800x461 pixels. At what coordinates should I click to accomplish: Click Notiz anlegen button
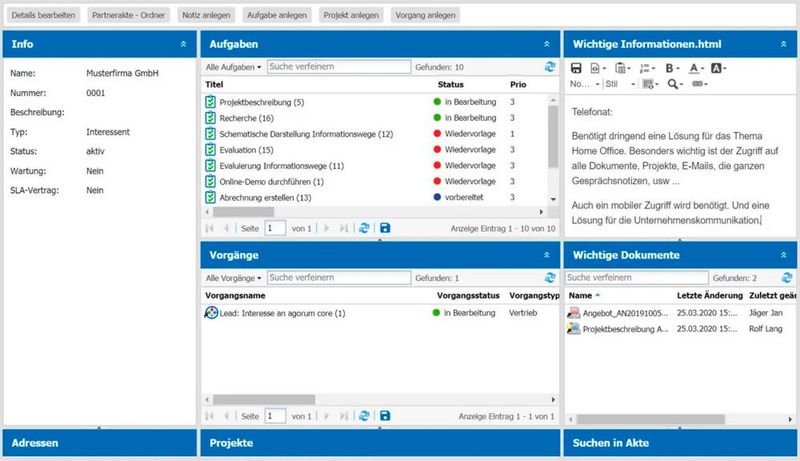click(x=206, y=15)
